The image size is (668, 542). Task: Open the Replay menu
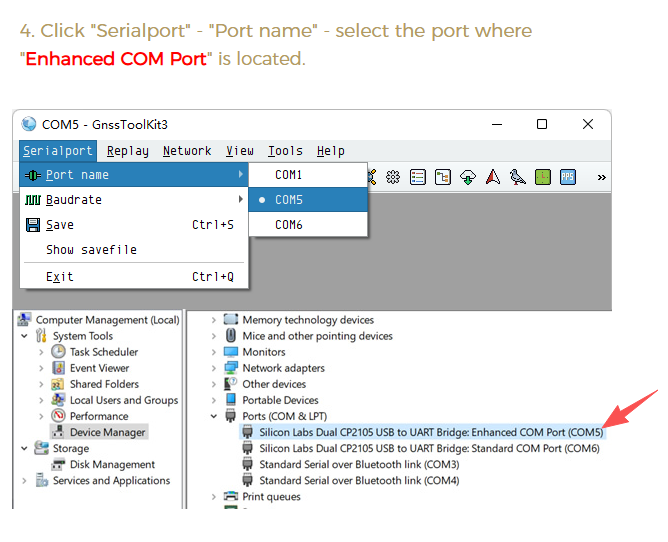(127, 151)
